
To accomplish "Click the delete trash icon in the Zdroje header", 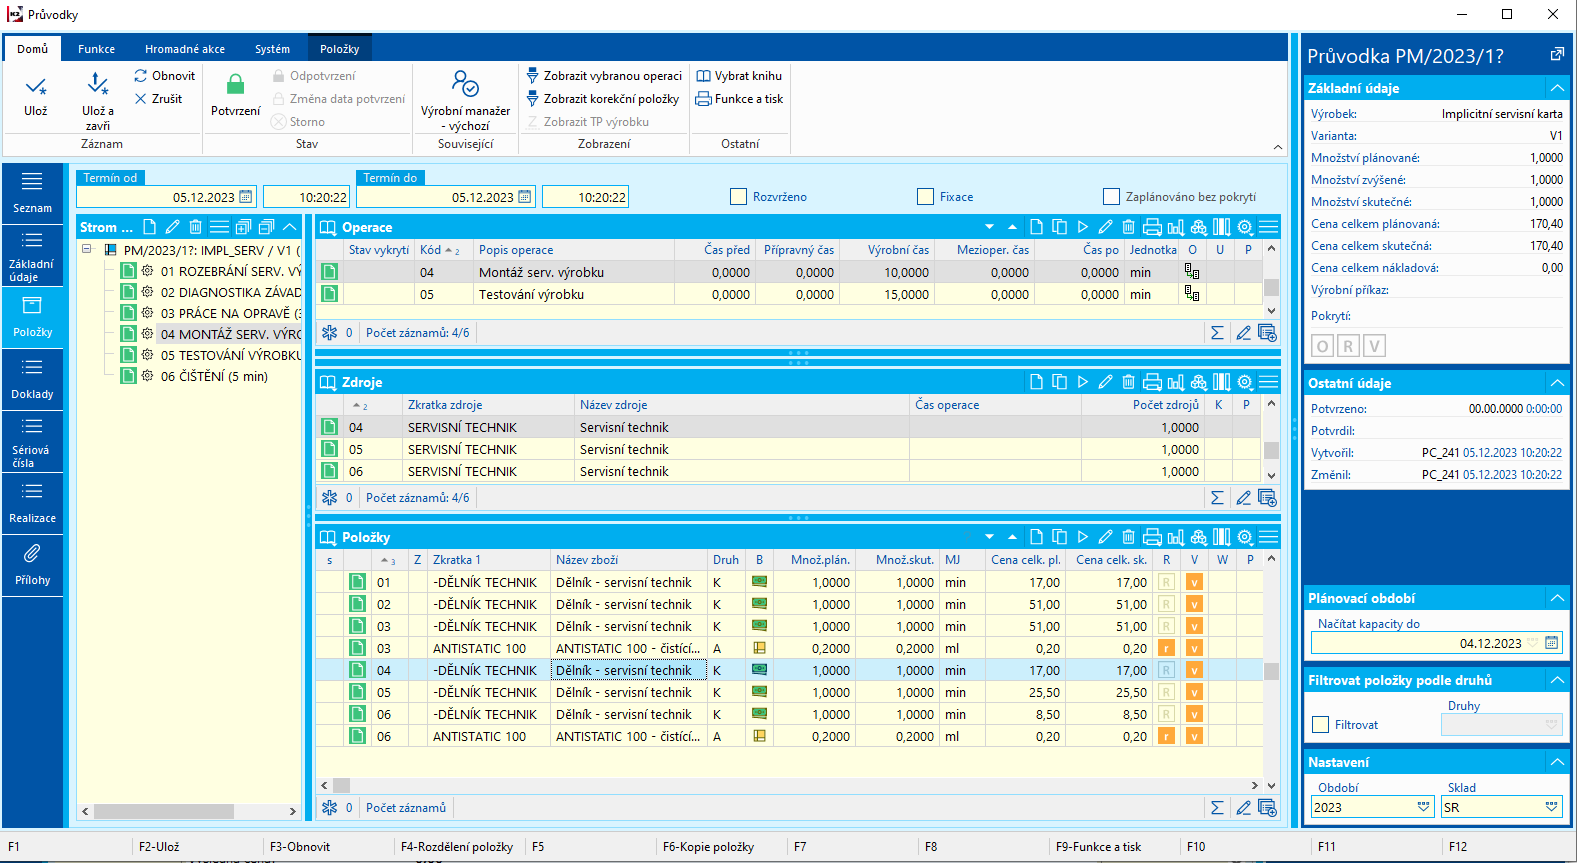I will click(x=1128, y=382).
